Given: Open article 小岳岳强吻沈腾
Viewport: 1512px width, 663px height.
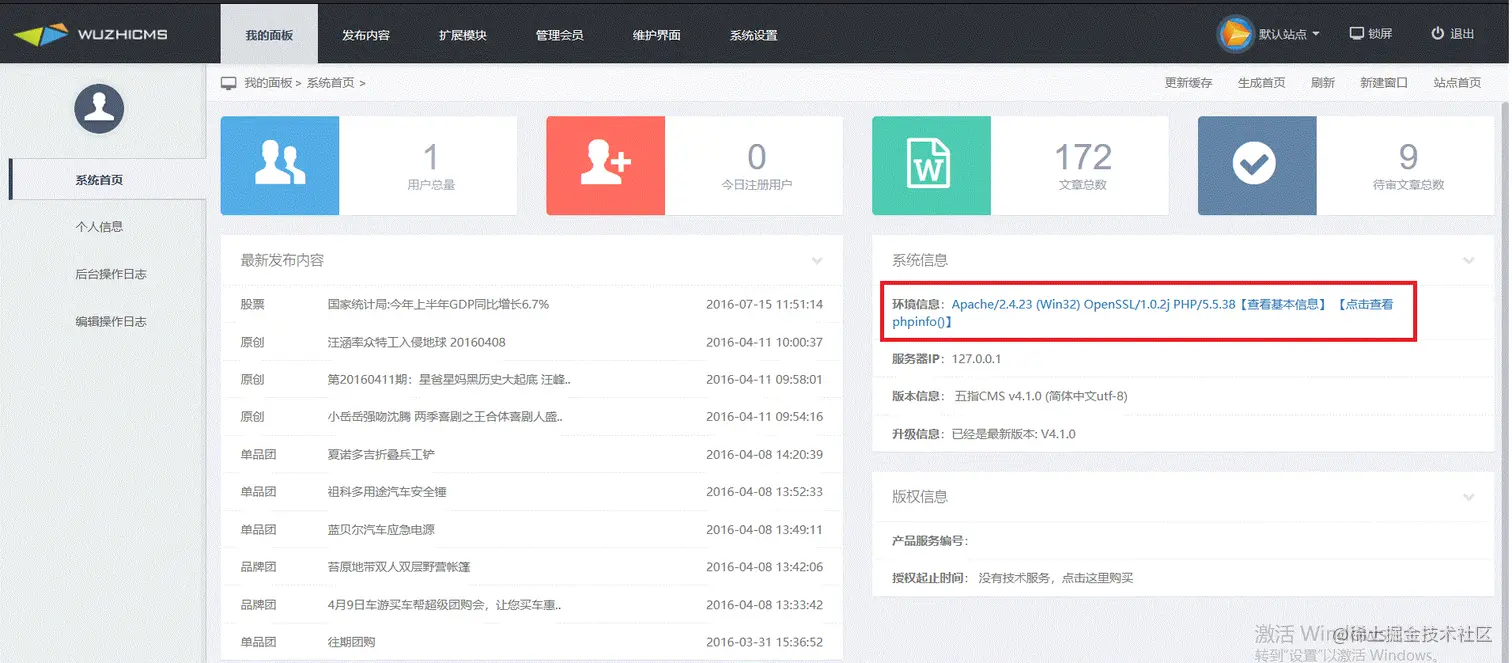Looking at the screenshot, I should [445, 417].
